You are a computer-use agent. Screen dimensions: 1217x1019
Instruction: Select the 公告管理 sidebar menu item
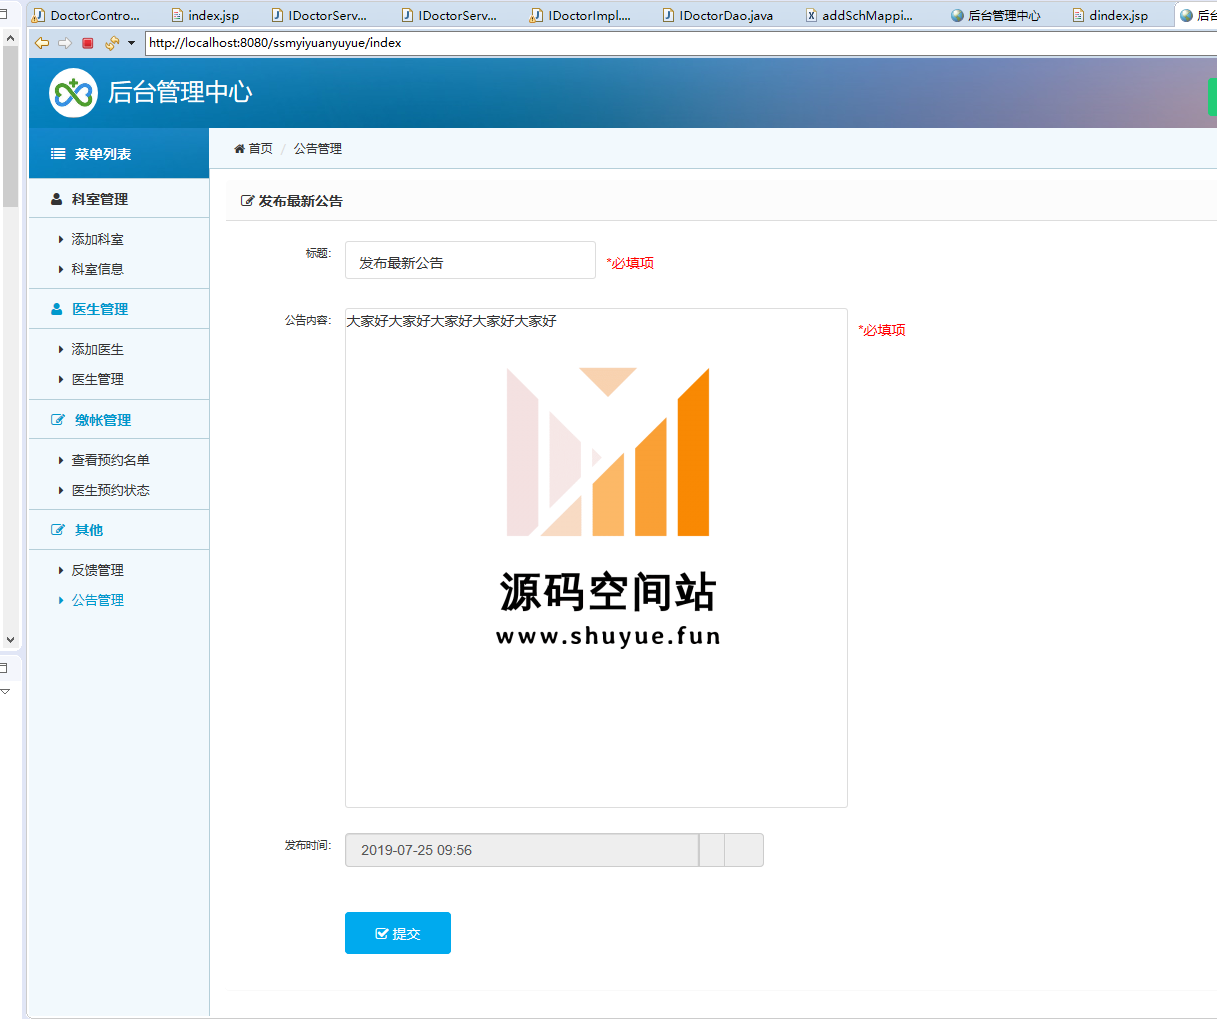97,600
